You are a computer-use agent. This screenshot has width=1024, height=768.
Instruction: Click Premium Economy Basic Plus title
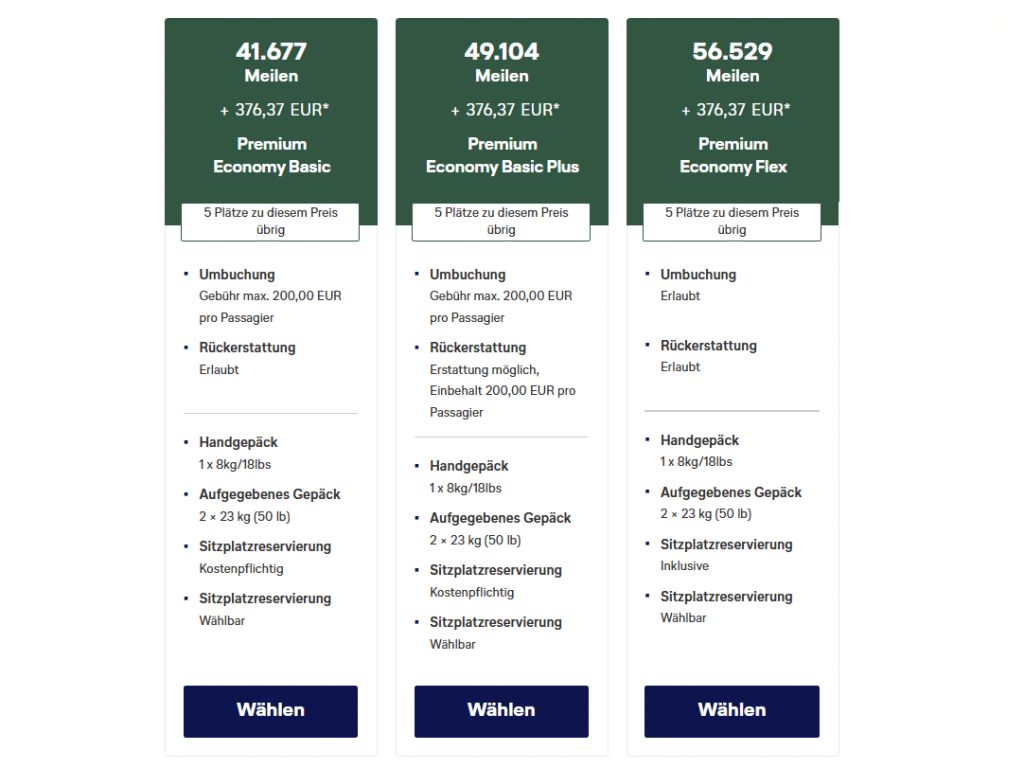tap(502, 155)
